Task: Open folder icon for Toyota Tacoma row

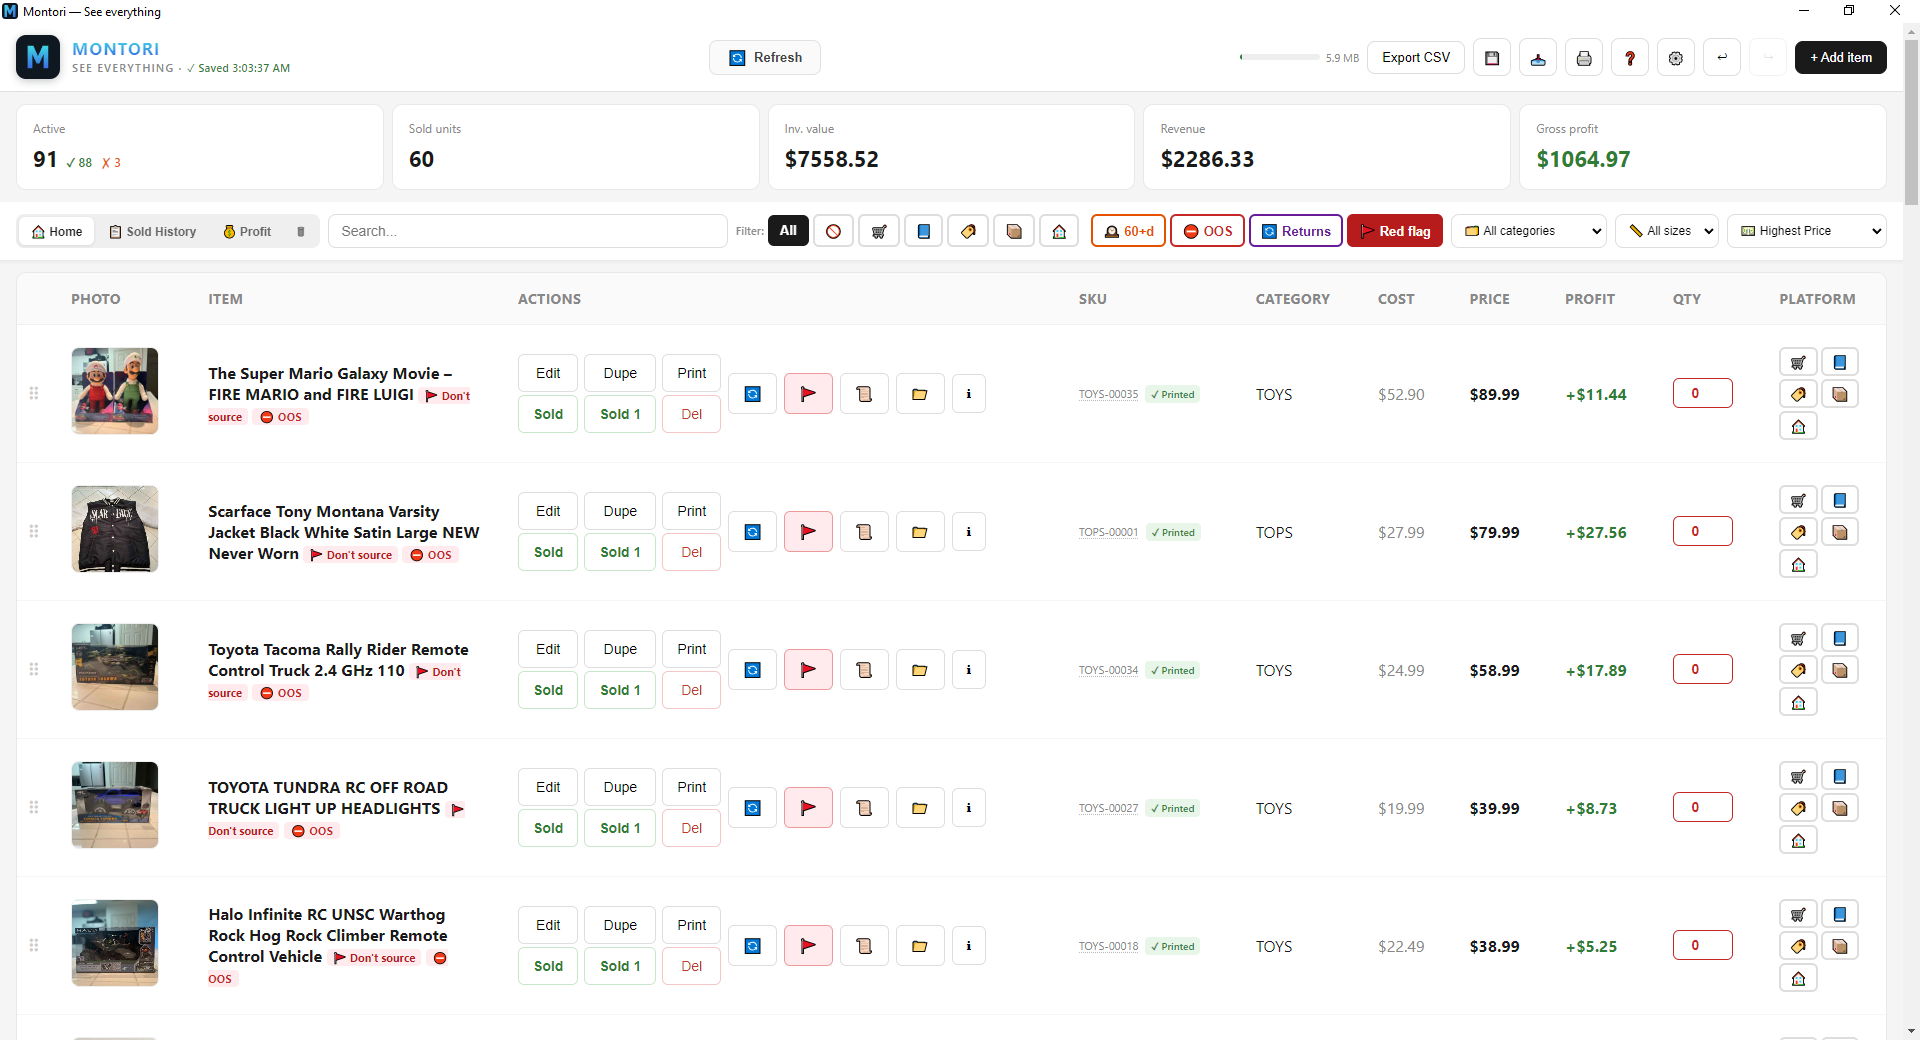Action: click(920, 670)
